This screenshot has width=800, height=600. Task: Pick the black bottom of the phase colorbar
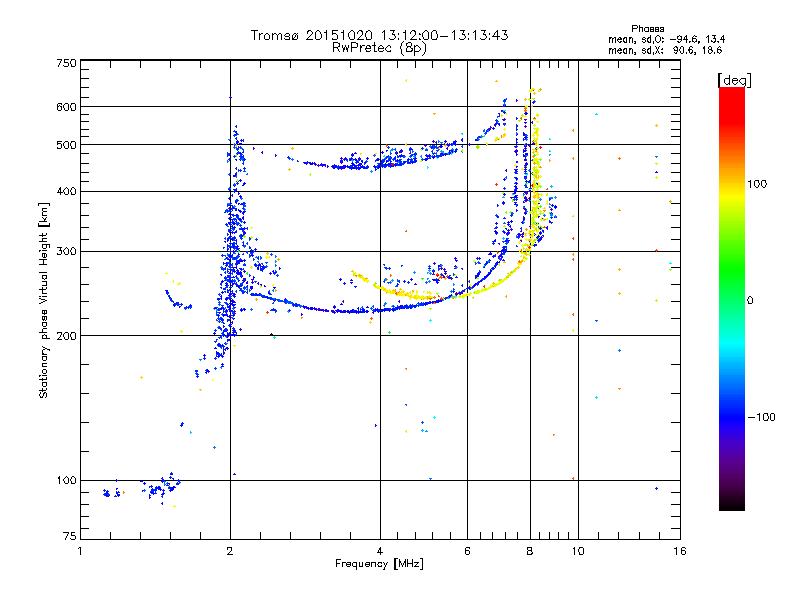(732, 503)
